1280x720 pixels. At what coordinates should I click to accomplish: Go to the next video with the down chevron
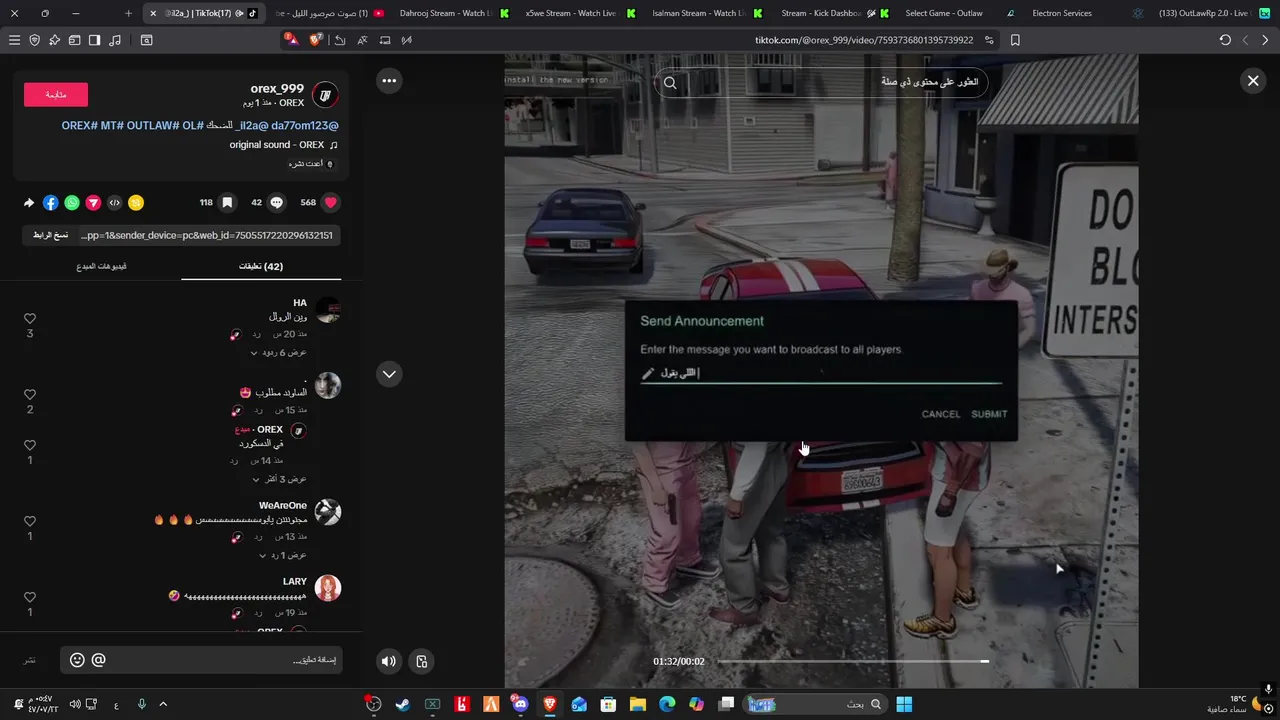point(389,374)
